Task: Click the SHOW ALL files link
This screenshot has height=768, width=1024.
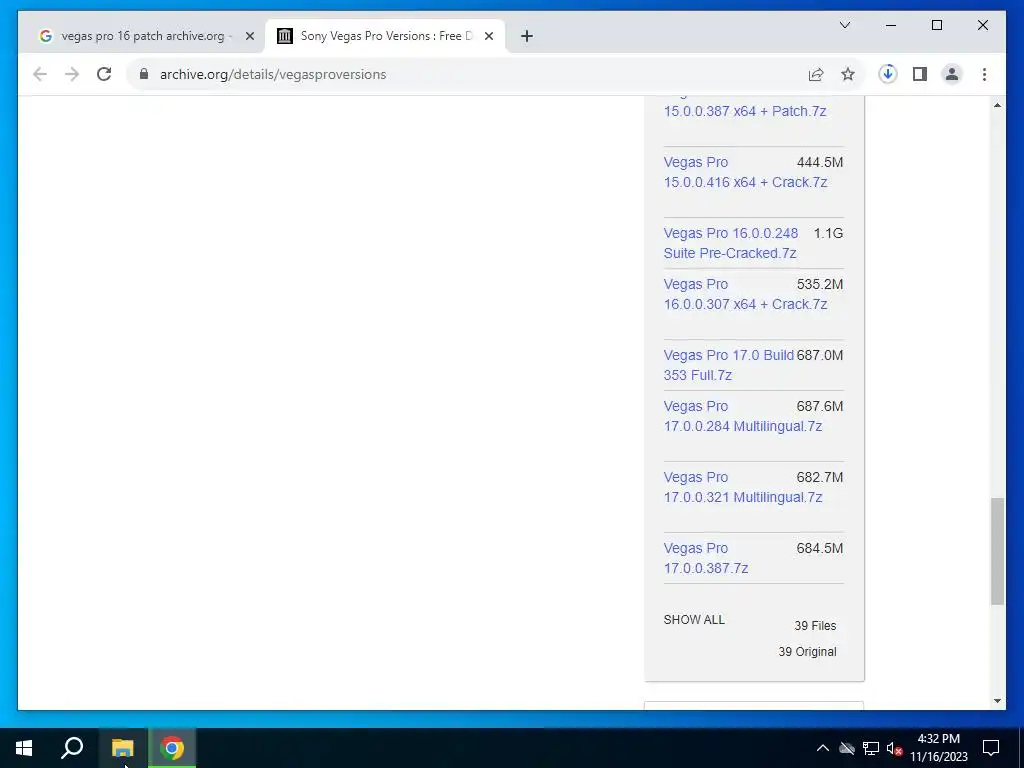Action: [694, 620]
